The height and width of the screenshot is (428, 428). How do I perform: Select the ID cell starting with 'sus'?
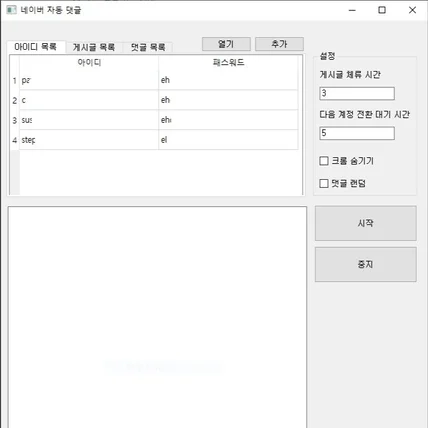click(89, 120)
